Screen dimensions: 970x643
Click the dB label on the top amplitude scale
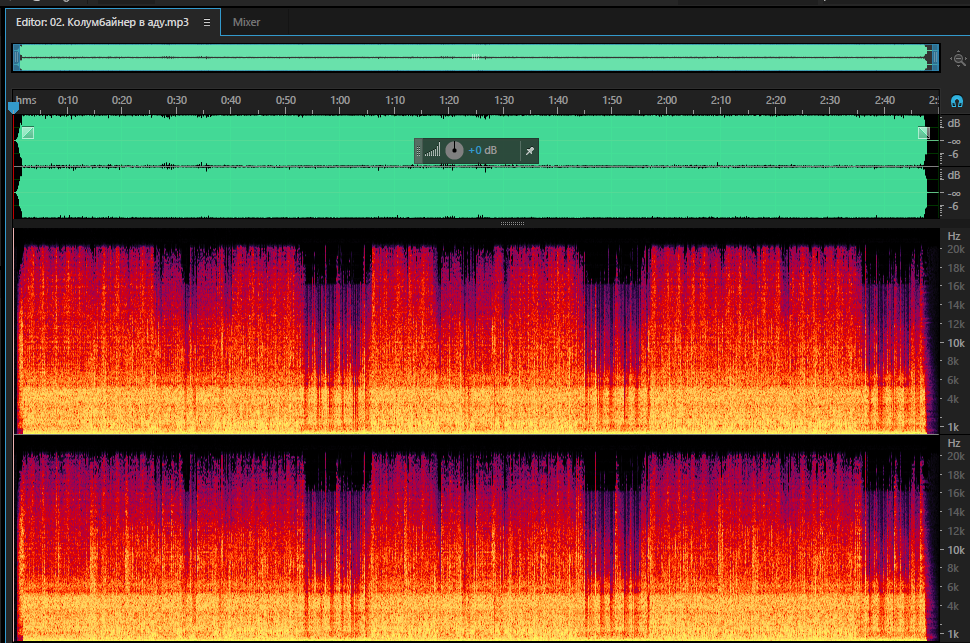point(954,124)
